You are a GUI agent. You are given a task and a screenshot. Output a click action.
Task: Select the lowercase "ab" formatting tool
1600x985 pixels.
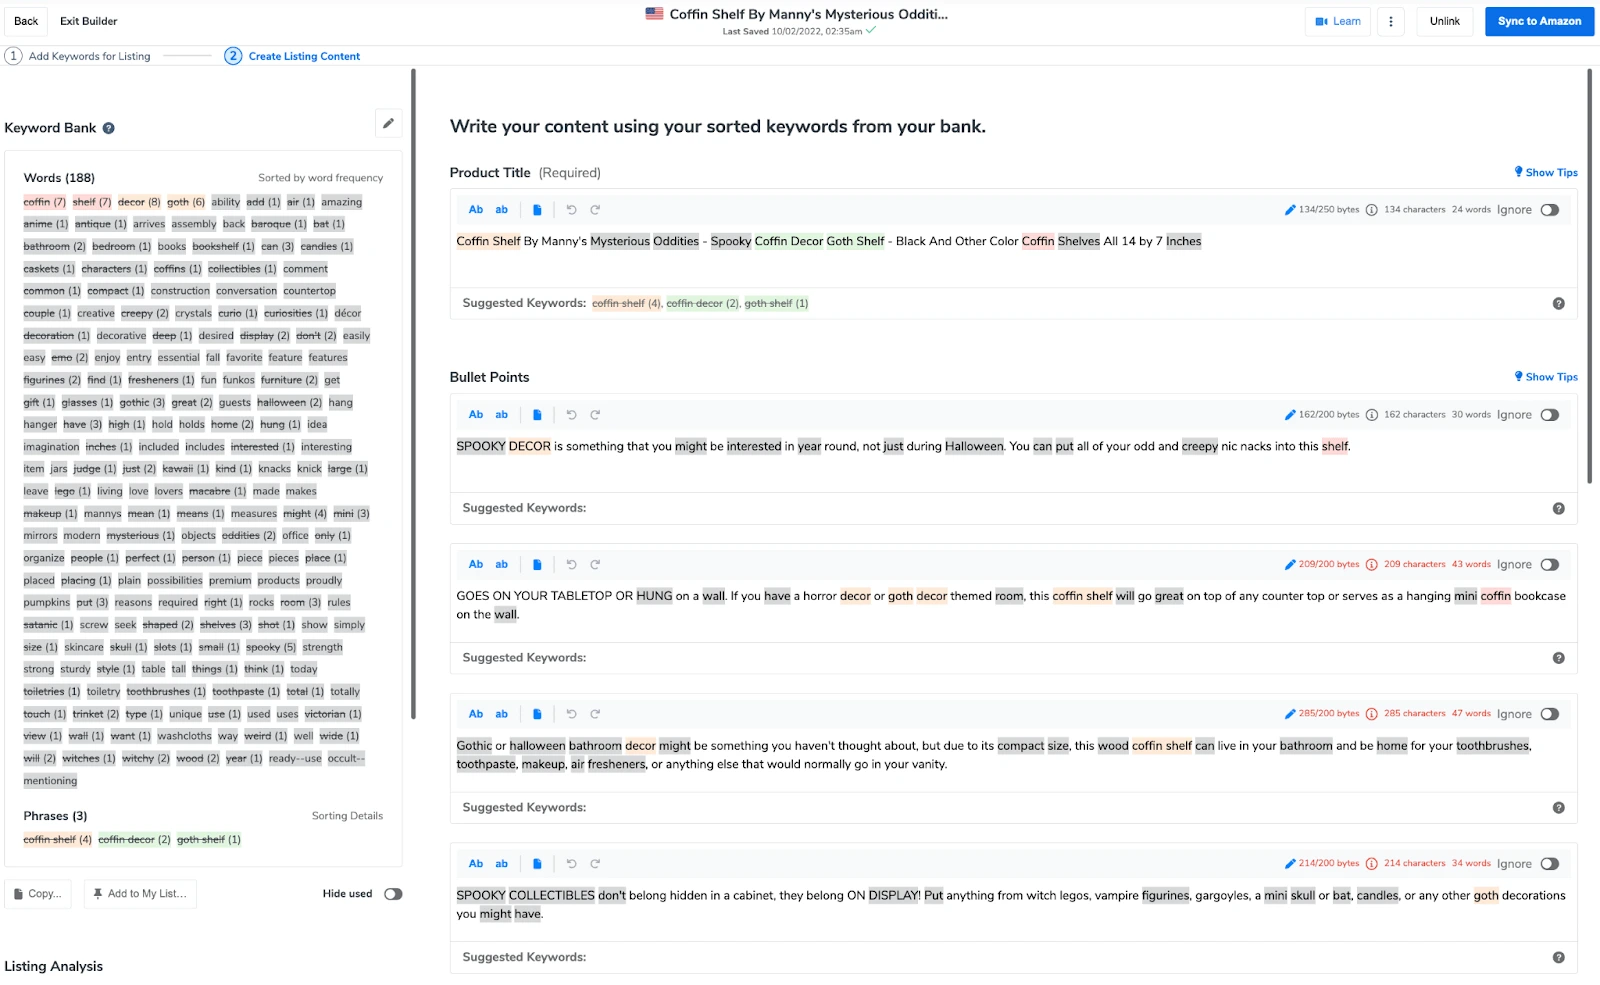(x=502, y=210)
